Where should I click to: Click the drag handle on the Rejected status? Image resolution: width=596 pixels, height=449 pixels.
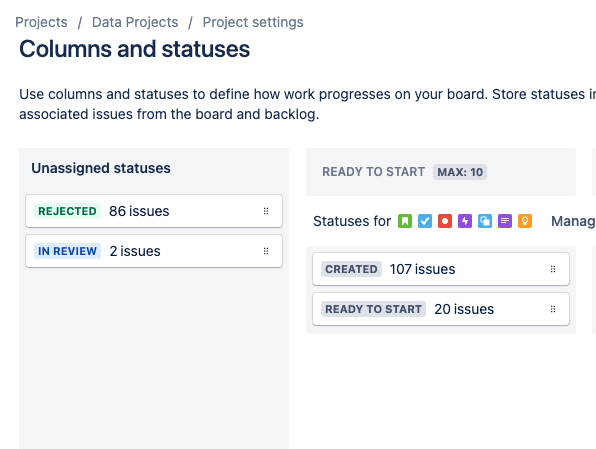(x=266, y=211)
